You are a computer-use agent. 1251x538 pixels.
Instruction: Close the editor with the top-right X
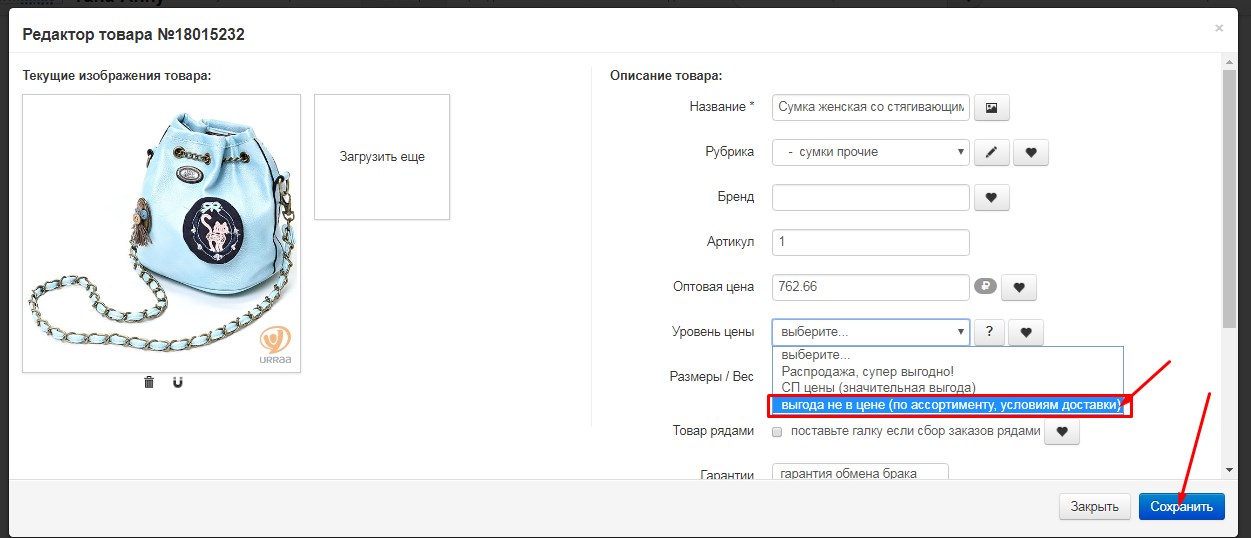tap(1219, 29)
